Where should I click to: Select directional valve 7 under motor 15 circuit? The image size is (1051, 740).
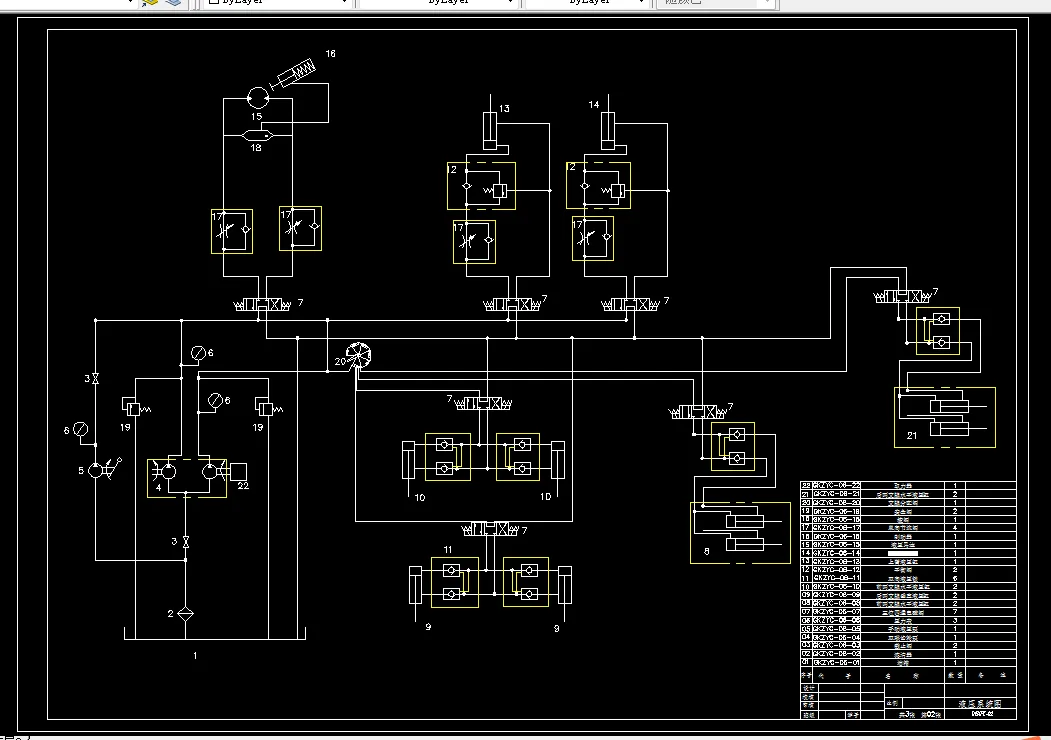coord(261,305)
